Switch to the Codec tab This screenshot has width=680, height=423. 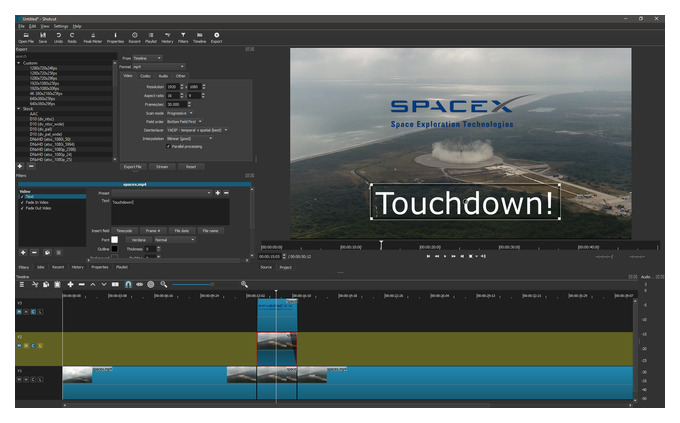pos(145,76)
